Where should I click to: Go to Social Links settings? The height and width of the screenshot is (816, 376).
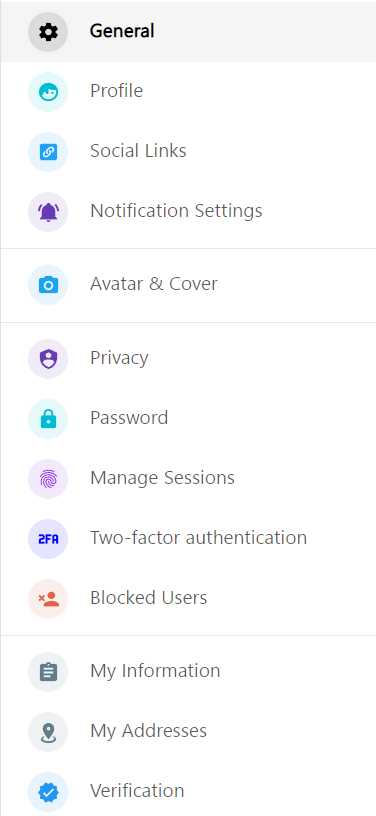pos(188,151)
